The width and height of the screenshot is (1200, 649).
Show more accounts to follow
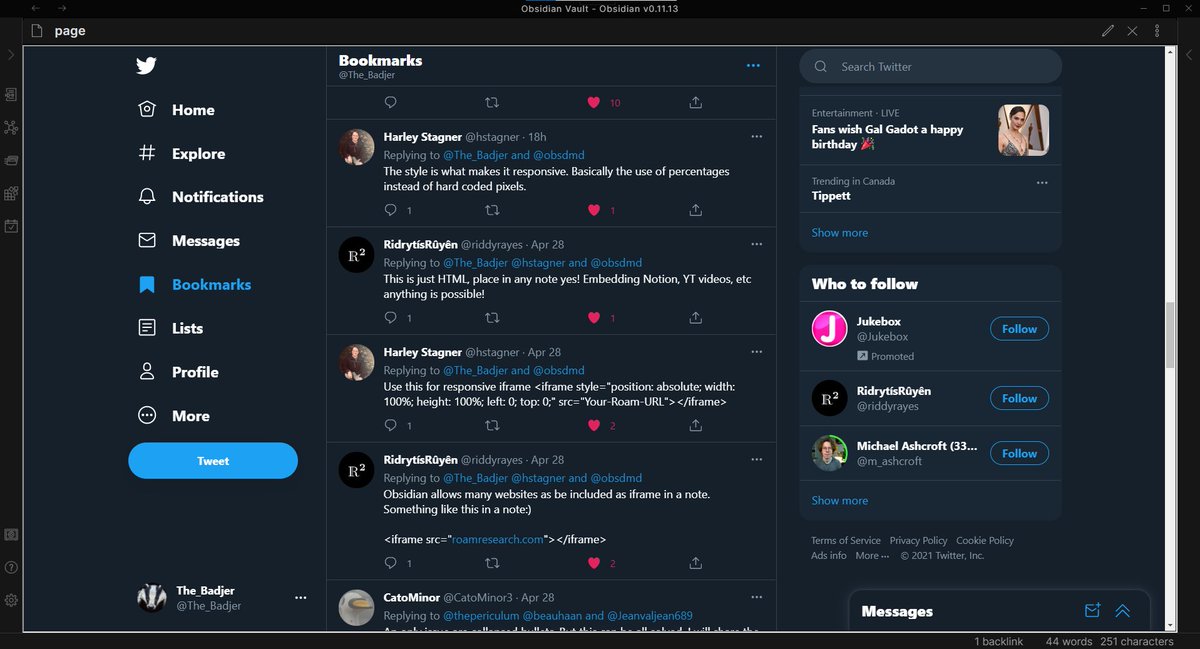[x=840, y=501]
